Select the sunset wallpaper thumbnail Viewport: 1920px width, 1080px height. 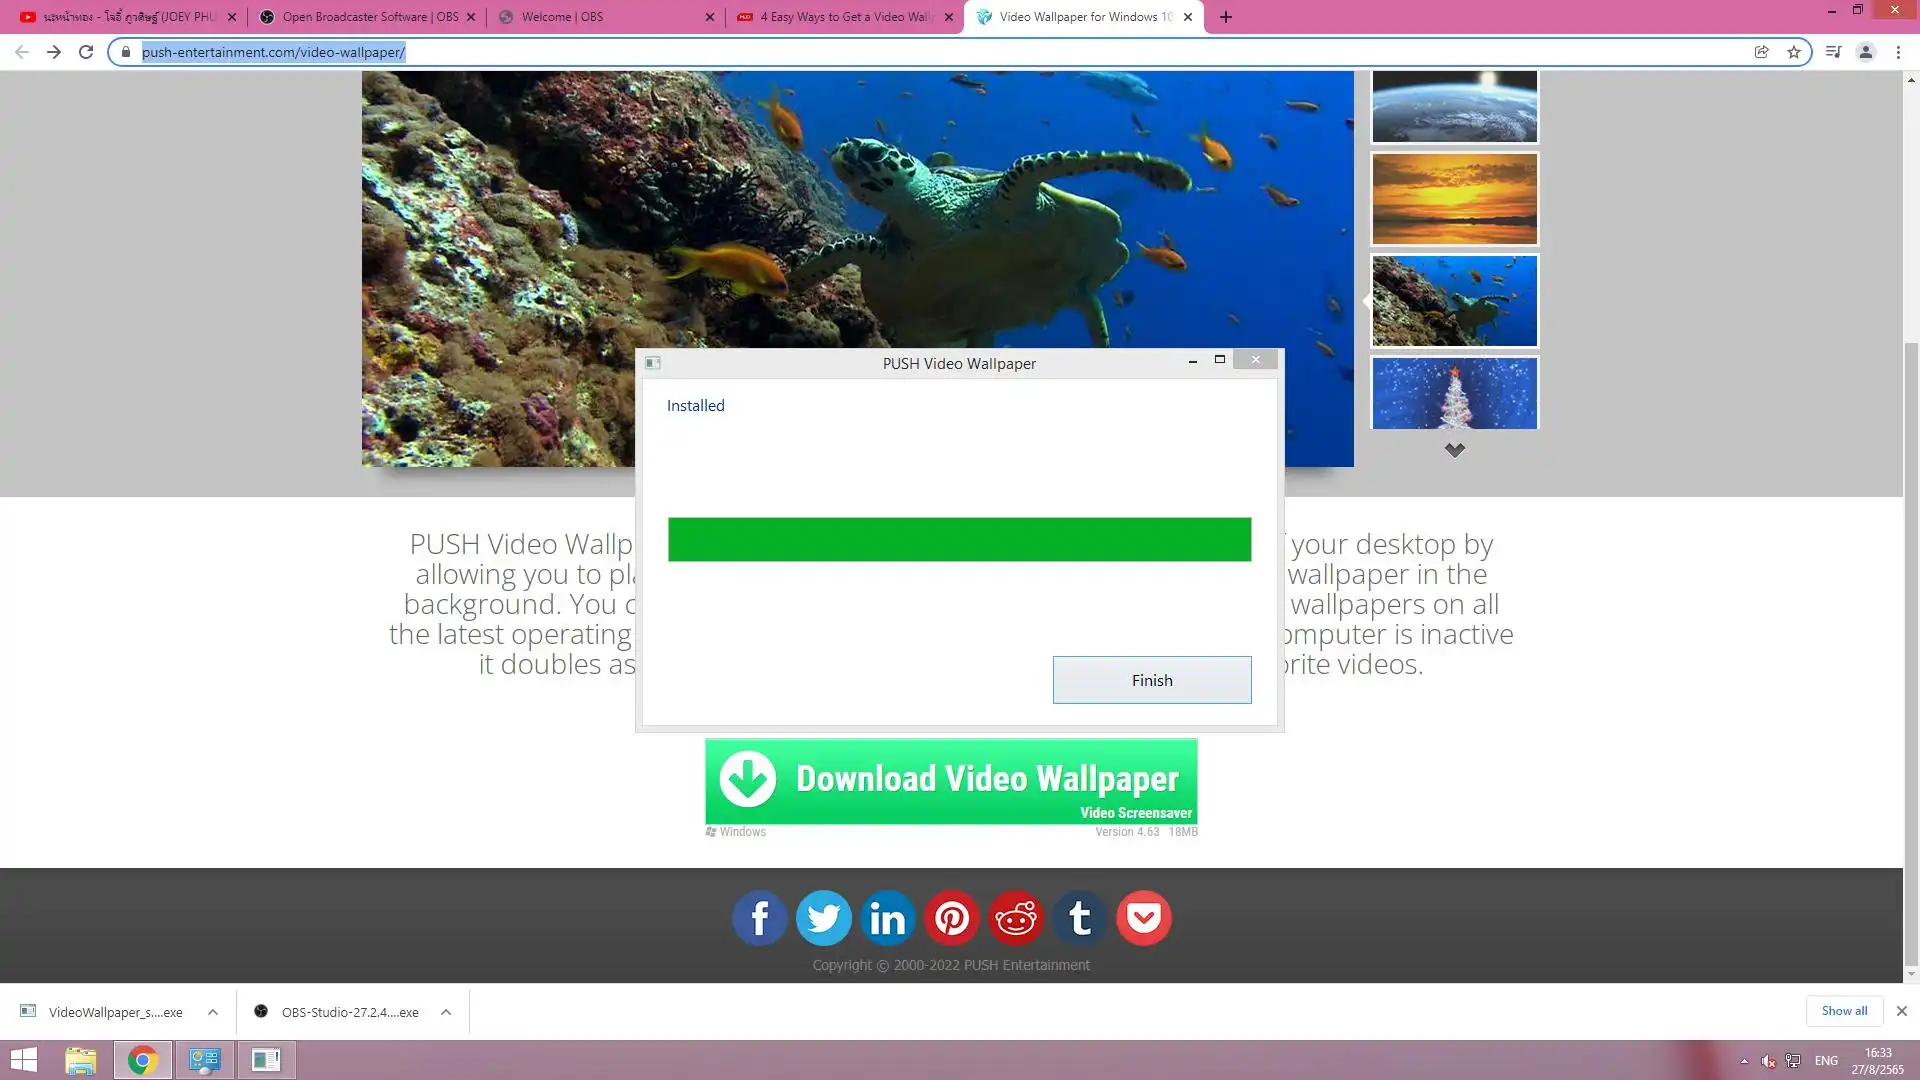pos(1454,199)
